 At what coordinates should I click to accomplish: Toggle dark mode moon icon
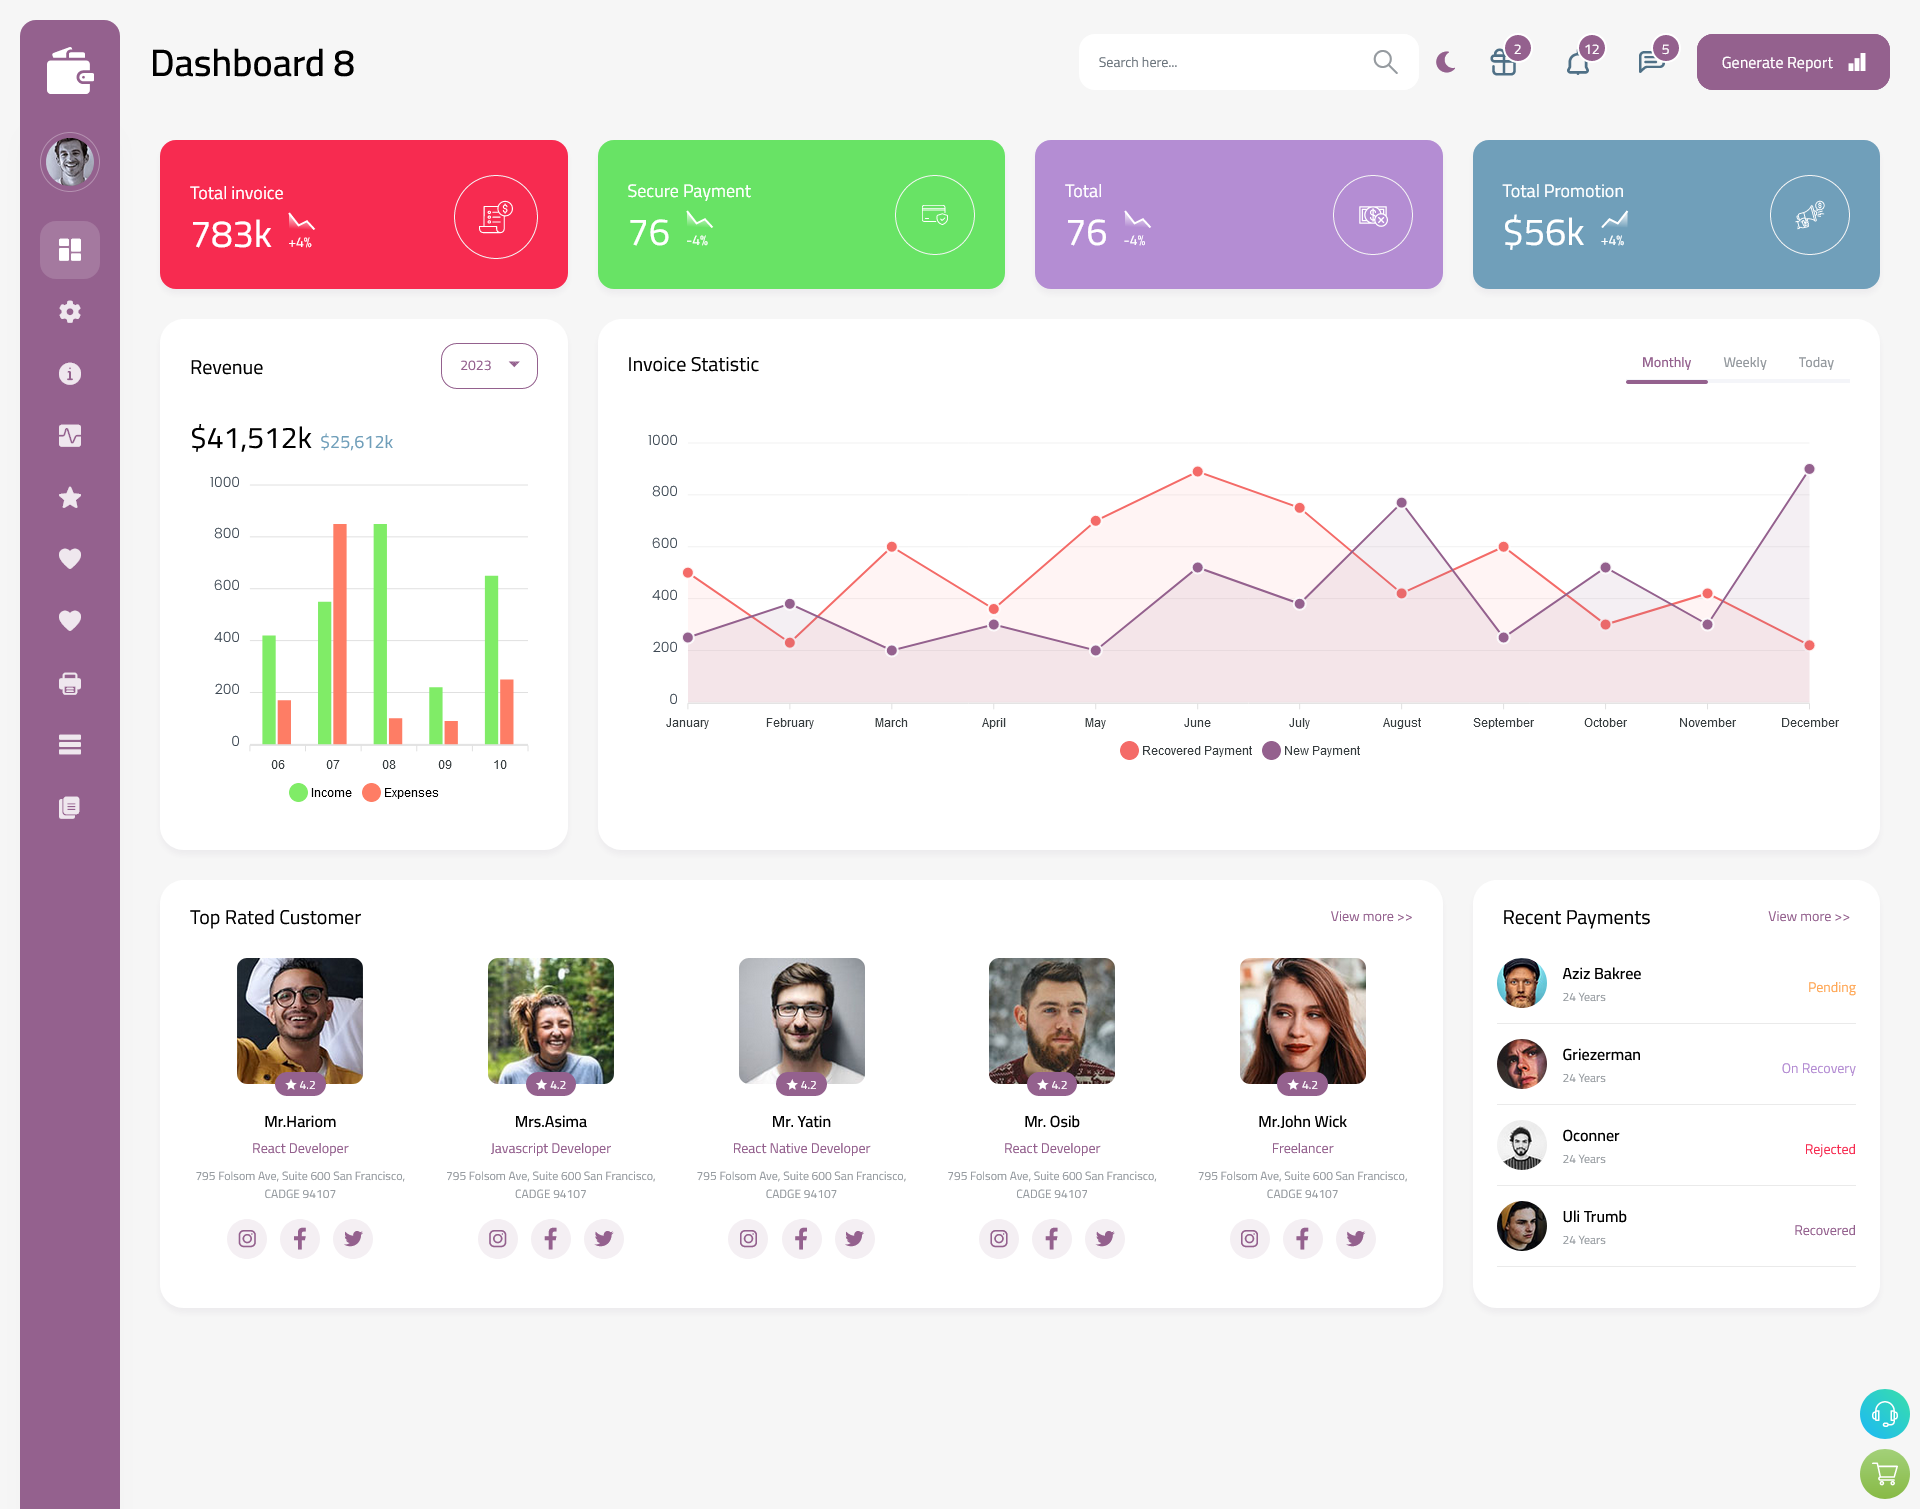point(1445,62)
